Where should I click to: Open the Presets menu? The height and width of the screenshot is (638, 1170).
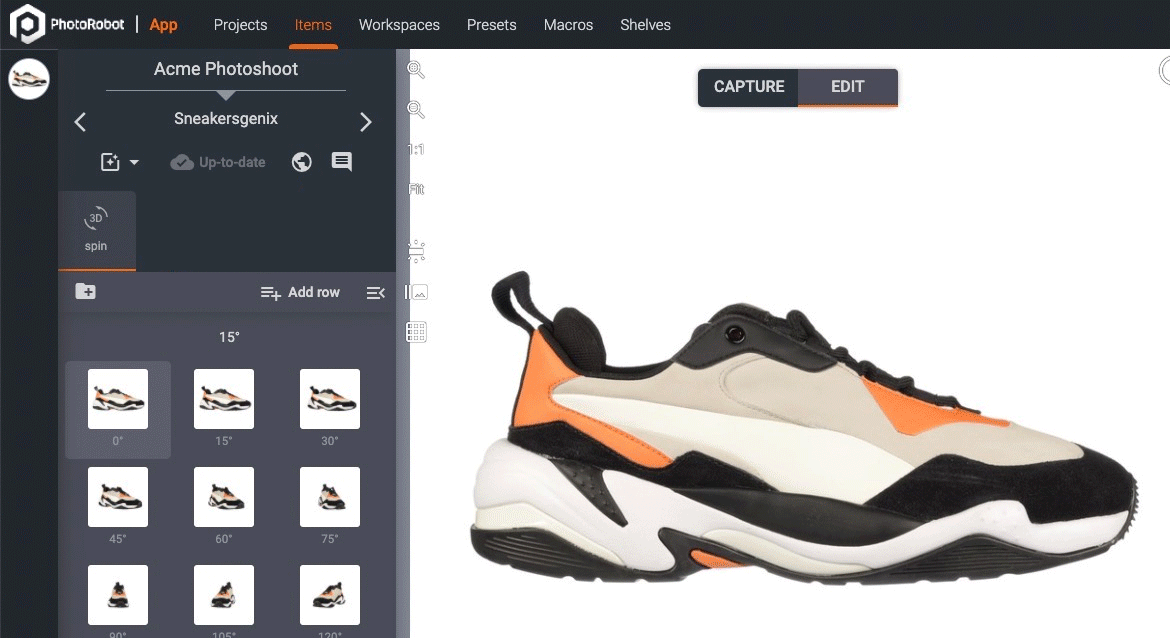(x=491, y=25)
